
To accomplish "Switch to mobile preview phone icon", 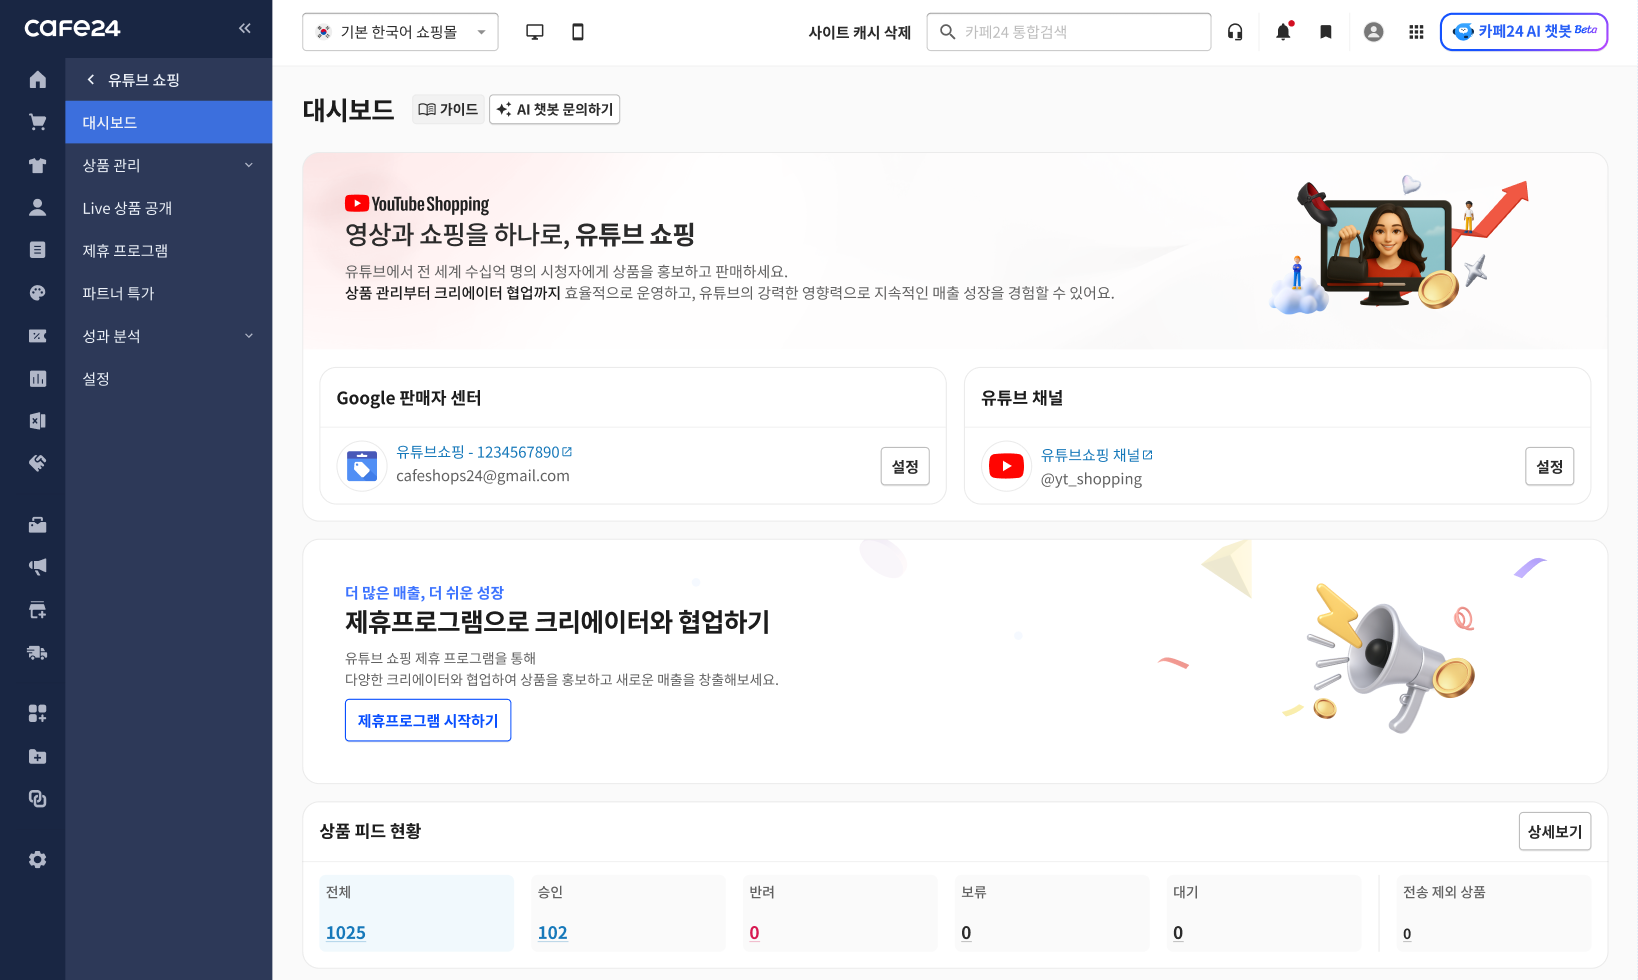I will 578,32.
